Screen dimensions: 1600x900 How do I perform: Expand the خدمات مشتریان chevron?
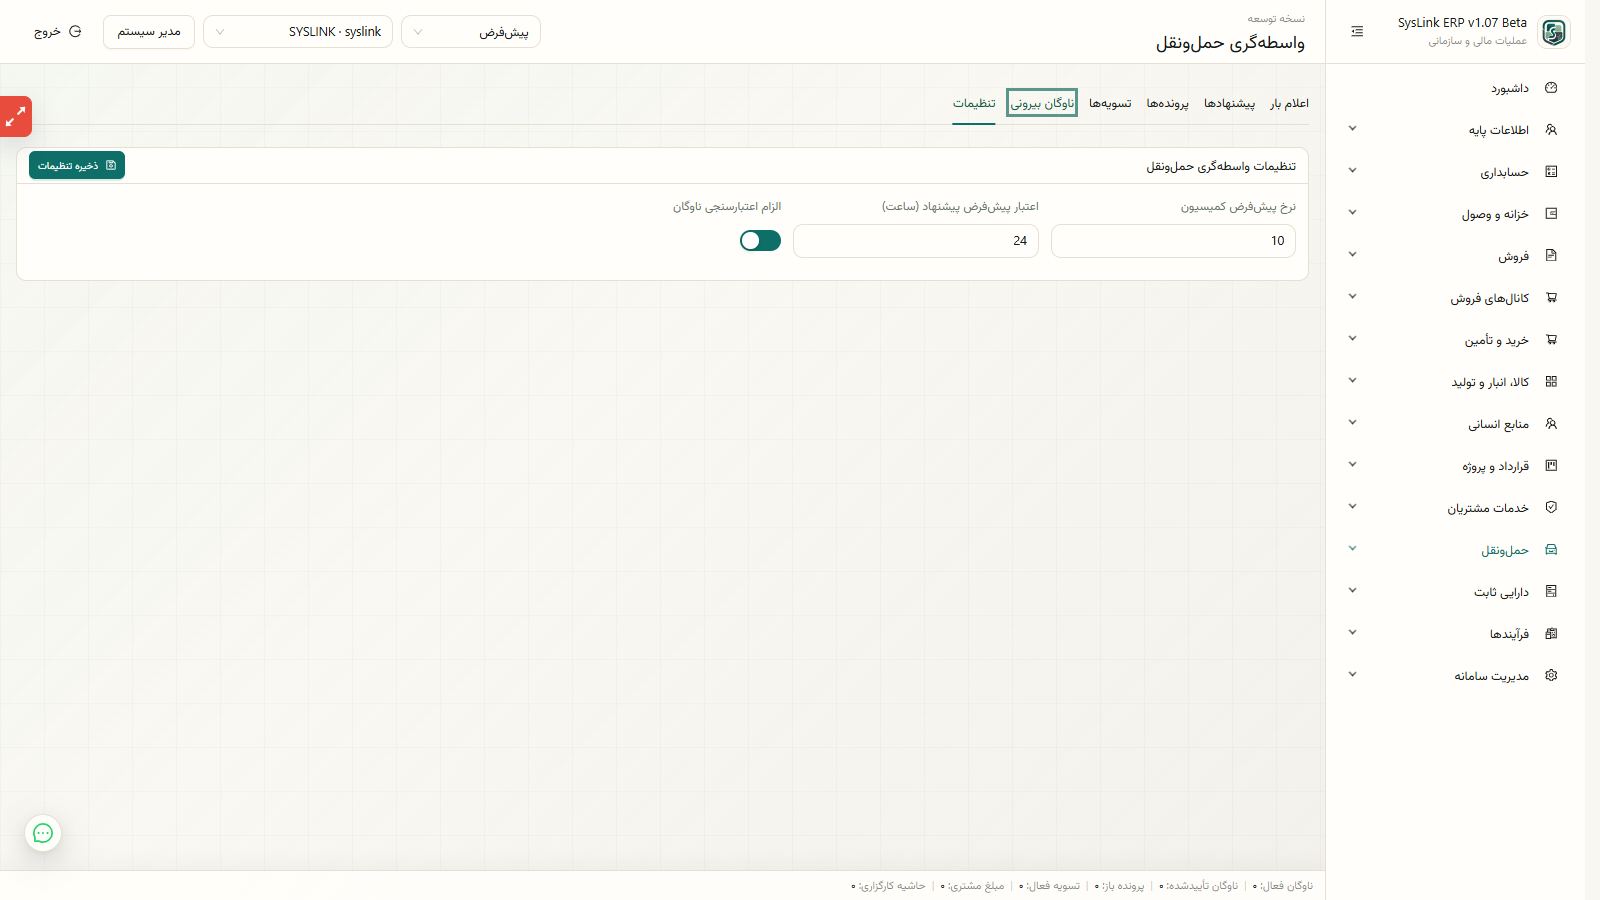pos(1352,507)
